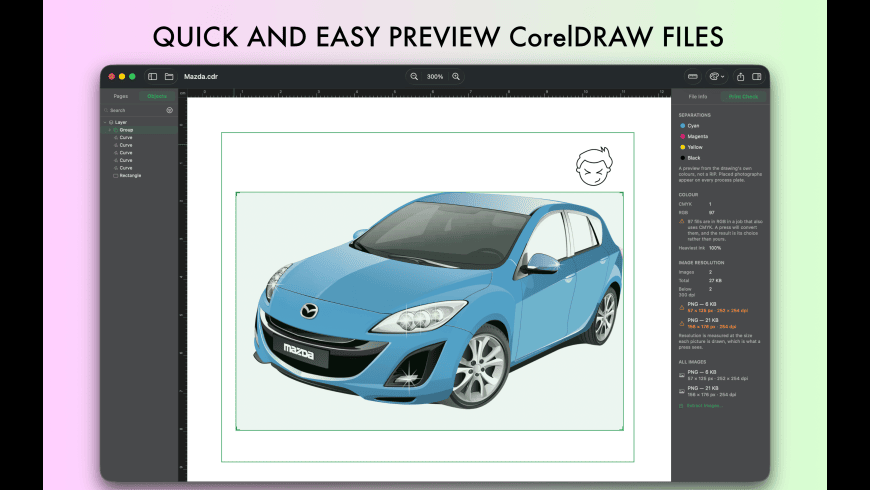Select the Layer row label
Image resolution: width=870 pixels, height=490 pixels.
point(121,122)
